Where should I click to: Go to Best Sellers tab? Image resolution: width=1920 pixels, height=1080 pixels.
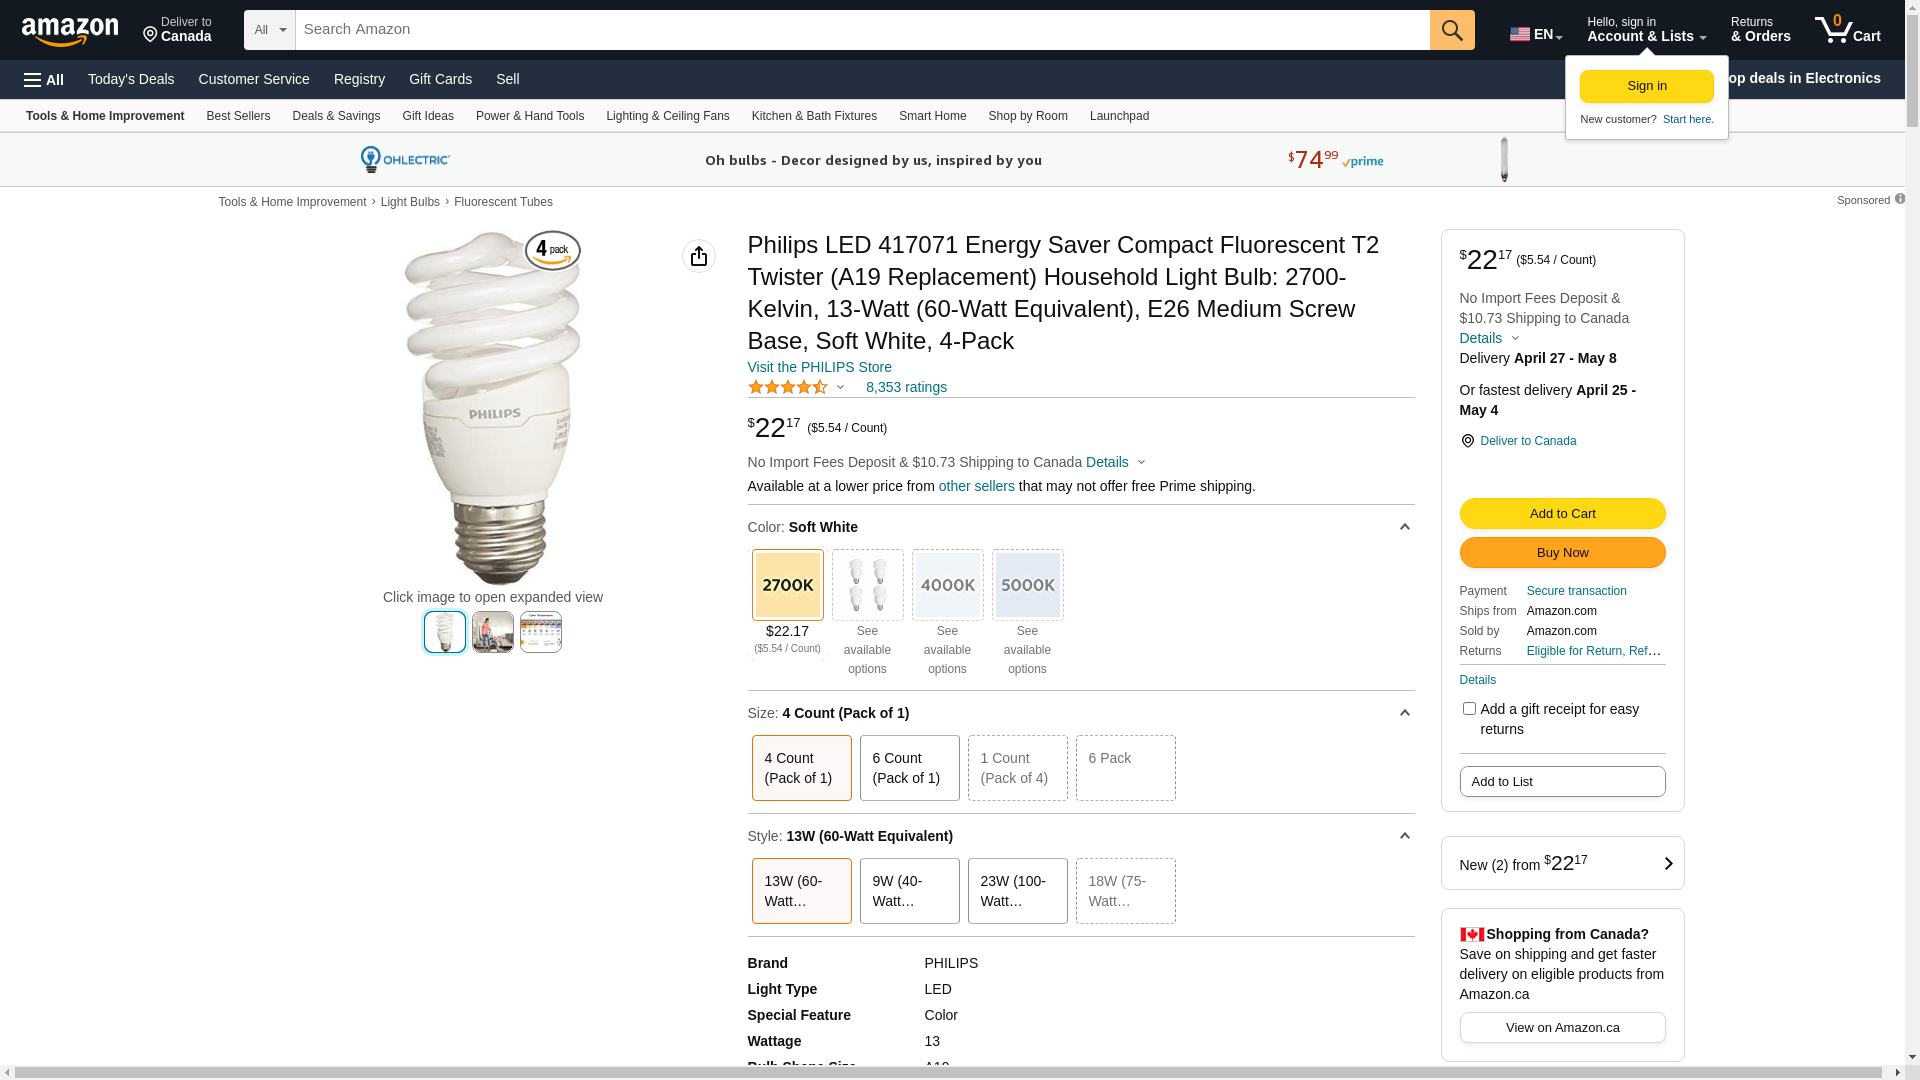(238, 116)
